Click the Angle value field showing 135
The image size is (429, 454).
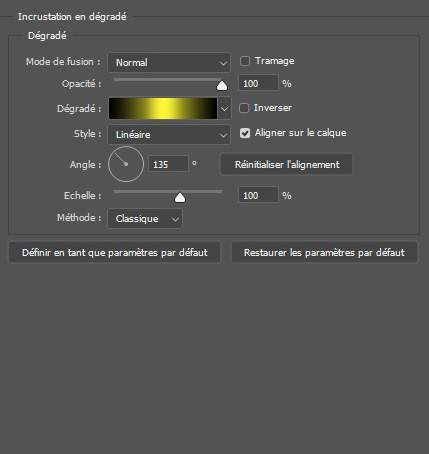click(168, 164)
